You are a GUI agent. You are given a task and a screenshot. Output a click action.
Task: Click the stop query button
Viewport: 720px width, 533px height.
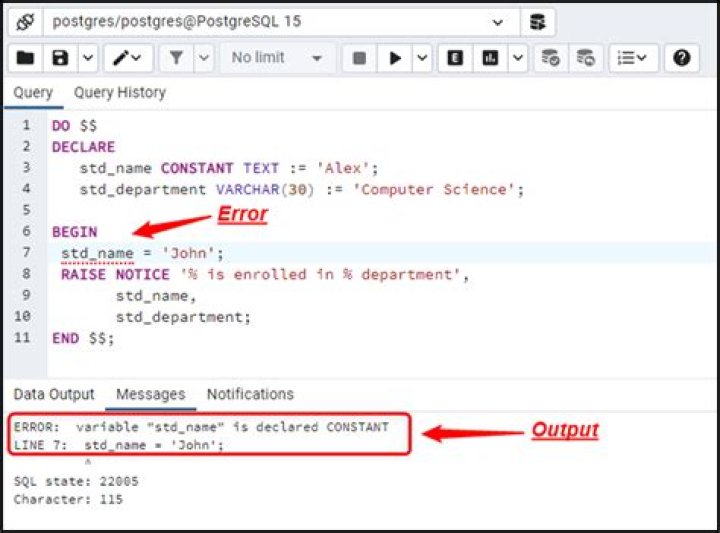(360, 58)
